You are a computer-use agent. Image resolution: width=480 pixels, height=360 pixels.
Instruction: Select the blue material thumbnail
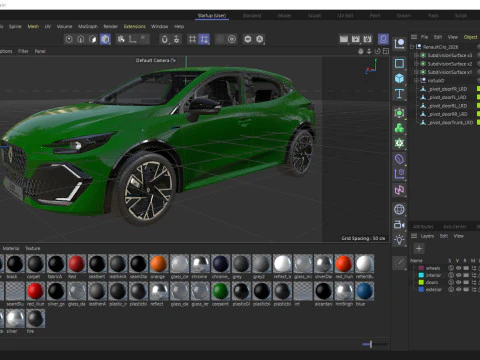364,291
